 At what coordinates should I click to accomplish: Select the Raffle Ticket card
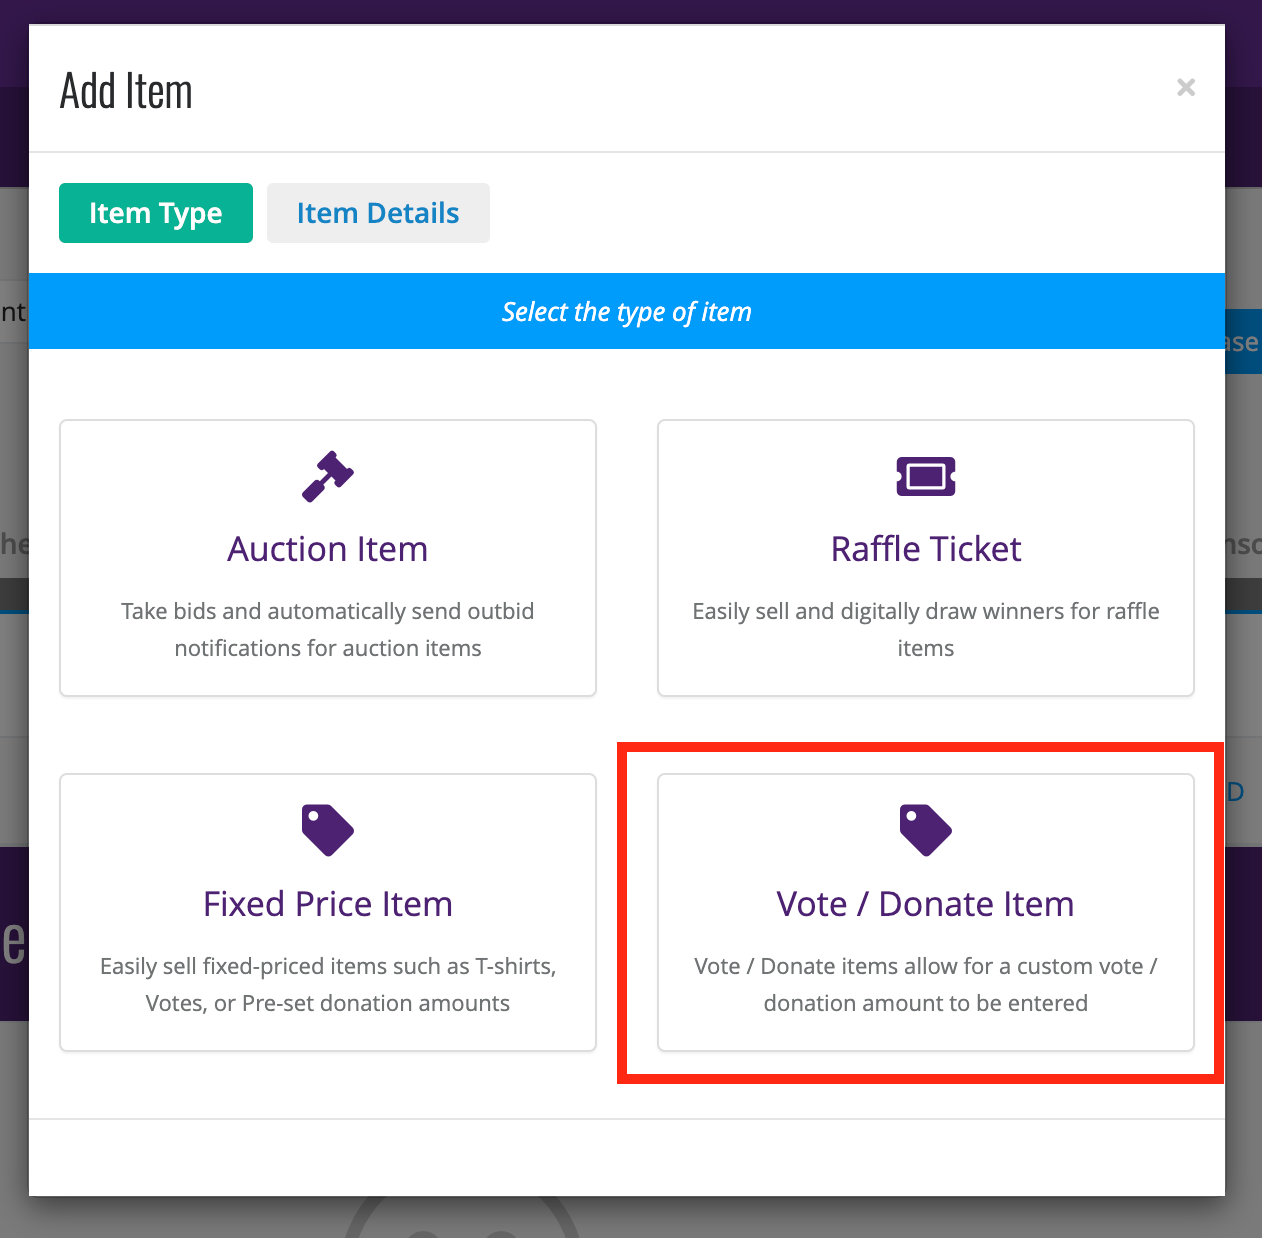pos(926,558)
